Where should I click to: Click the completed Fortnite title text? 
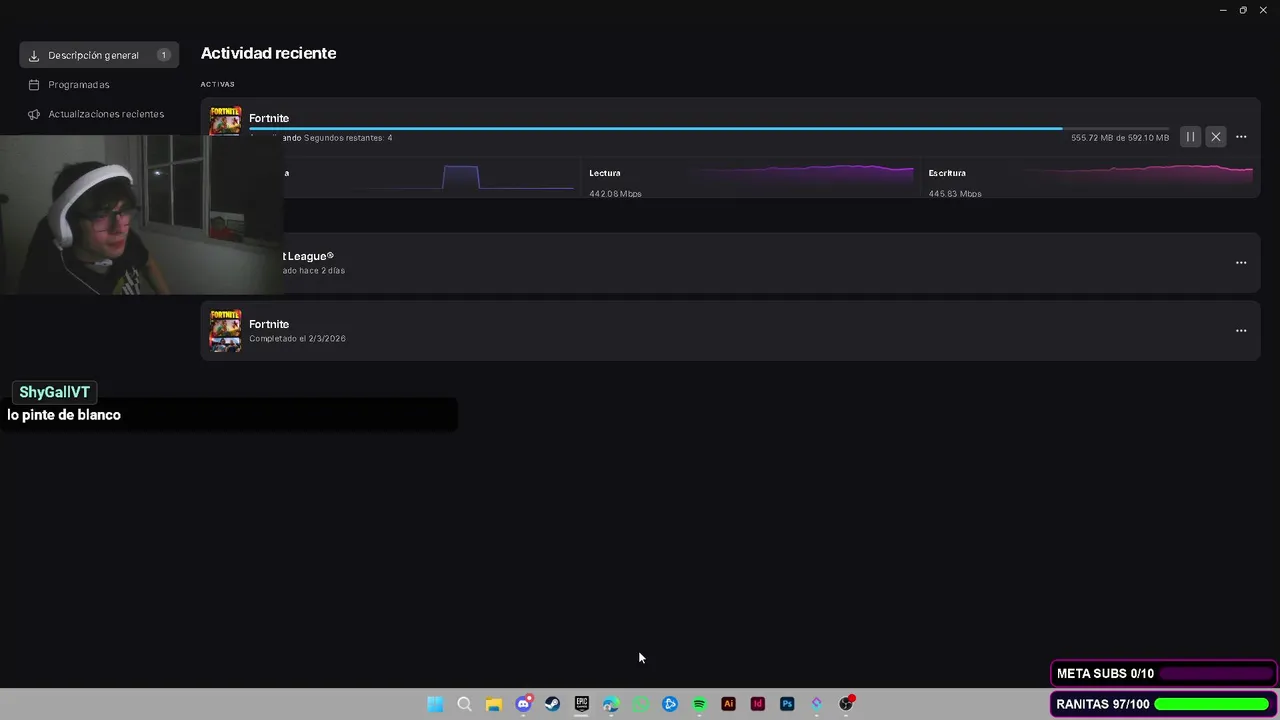tap(269, 324)
